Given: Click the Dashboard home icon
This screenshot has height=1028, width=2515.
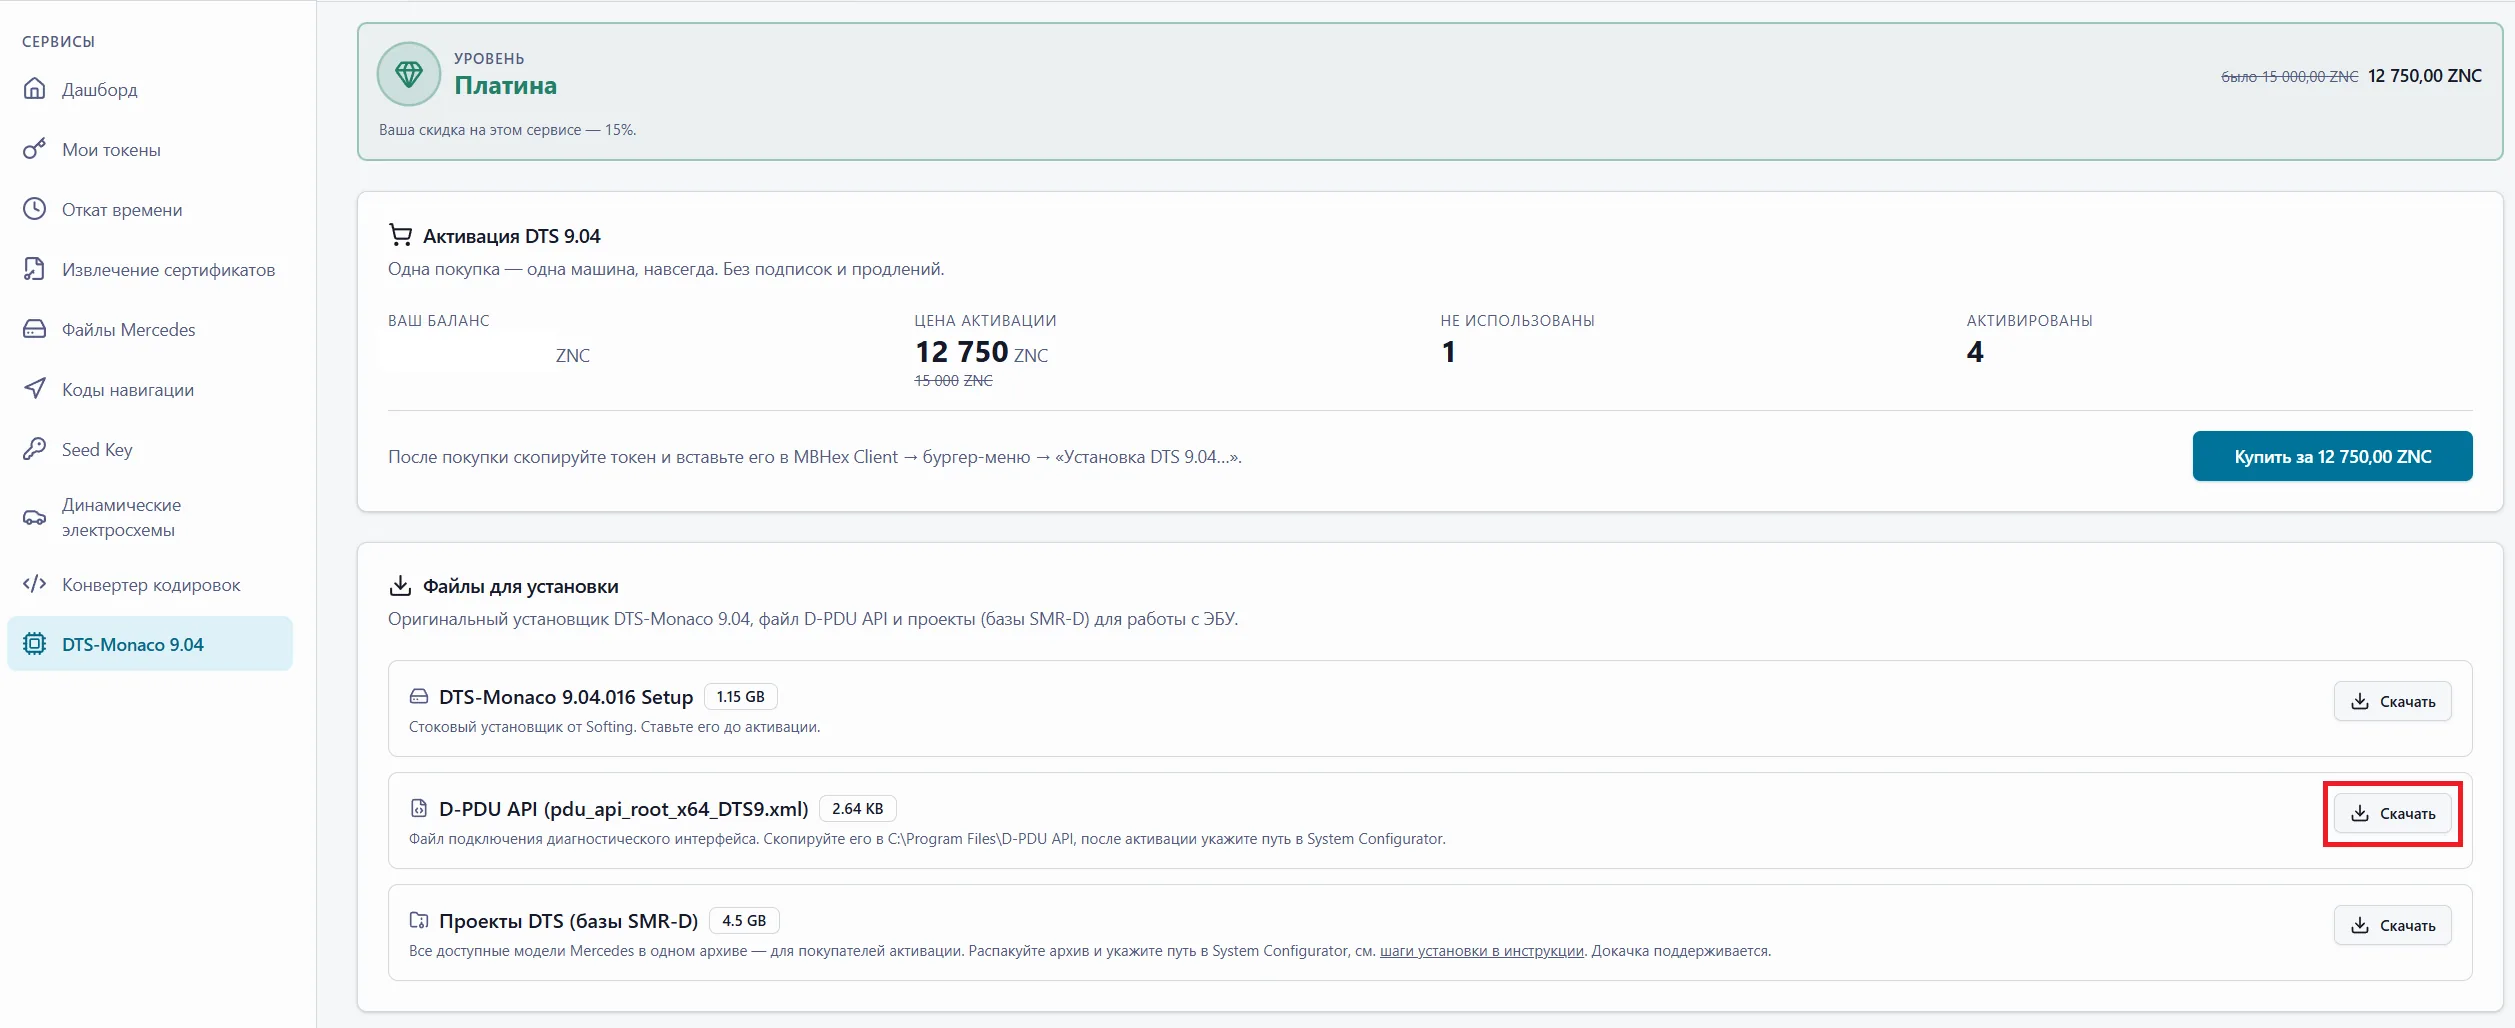Looking at the screenshot, I should [35, 89].
